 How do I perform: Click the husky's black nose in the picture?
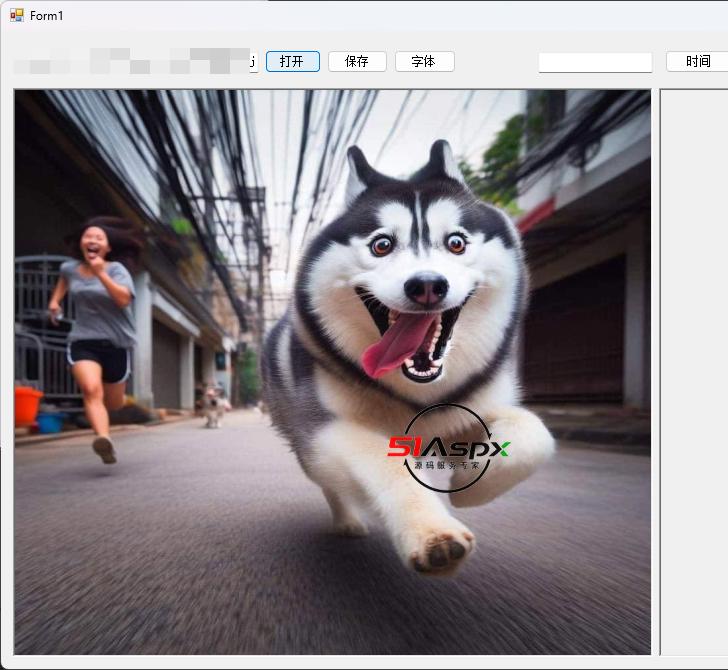(x=426, y=289)
